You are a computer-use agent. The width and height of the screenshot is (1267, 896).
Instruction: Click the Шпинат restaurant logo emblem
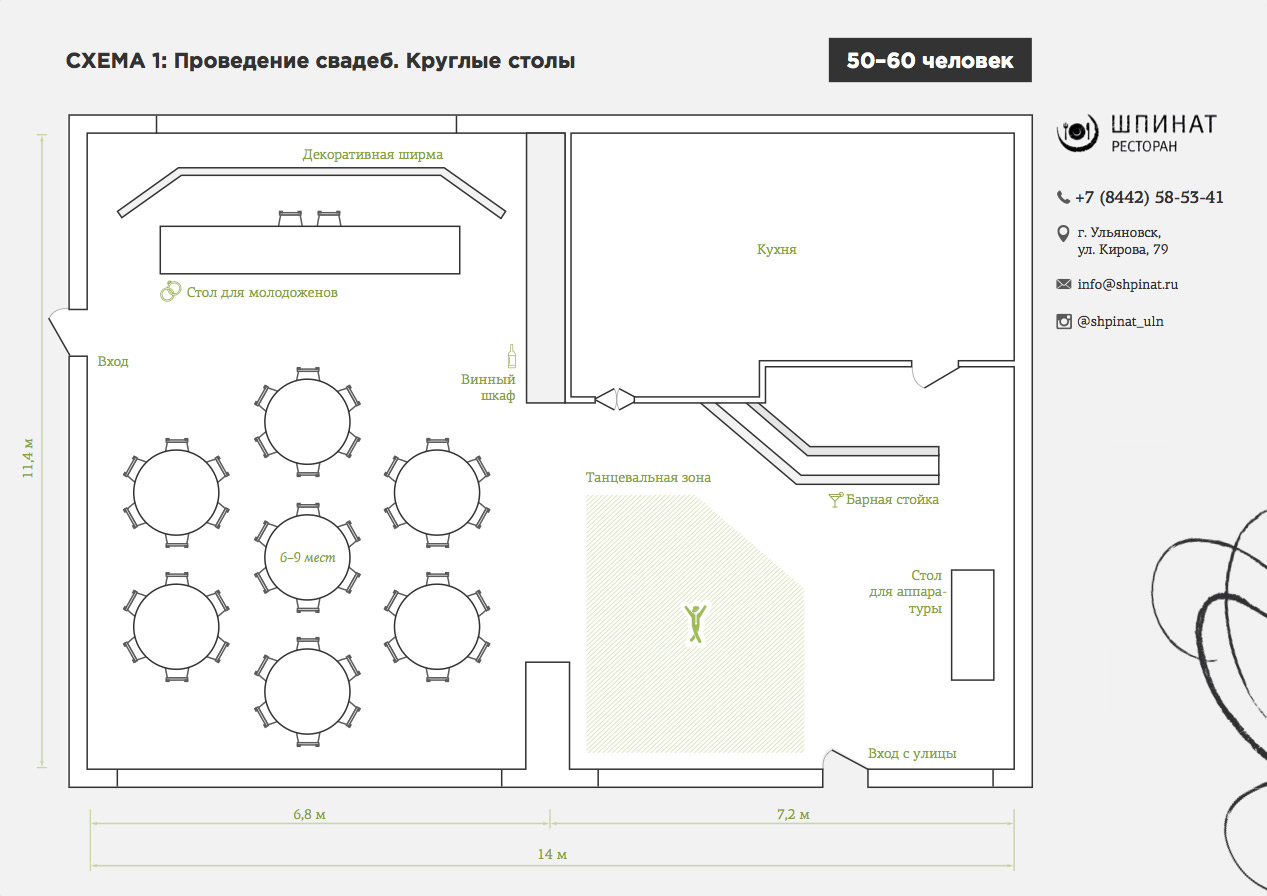click(1078, 132)
